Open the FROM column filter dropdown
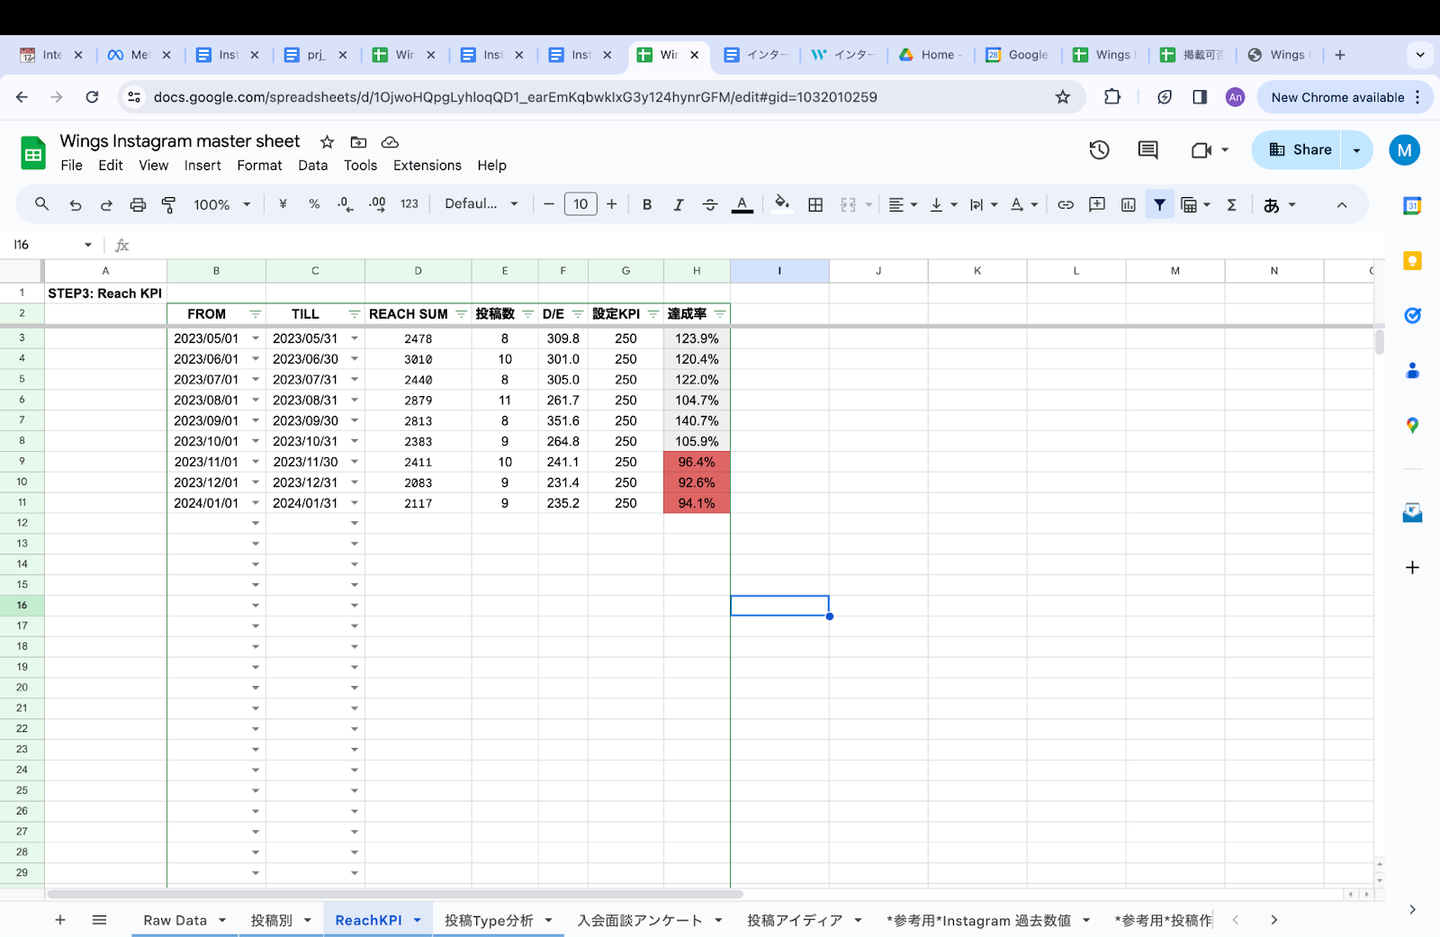 coord(255,314)
